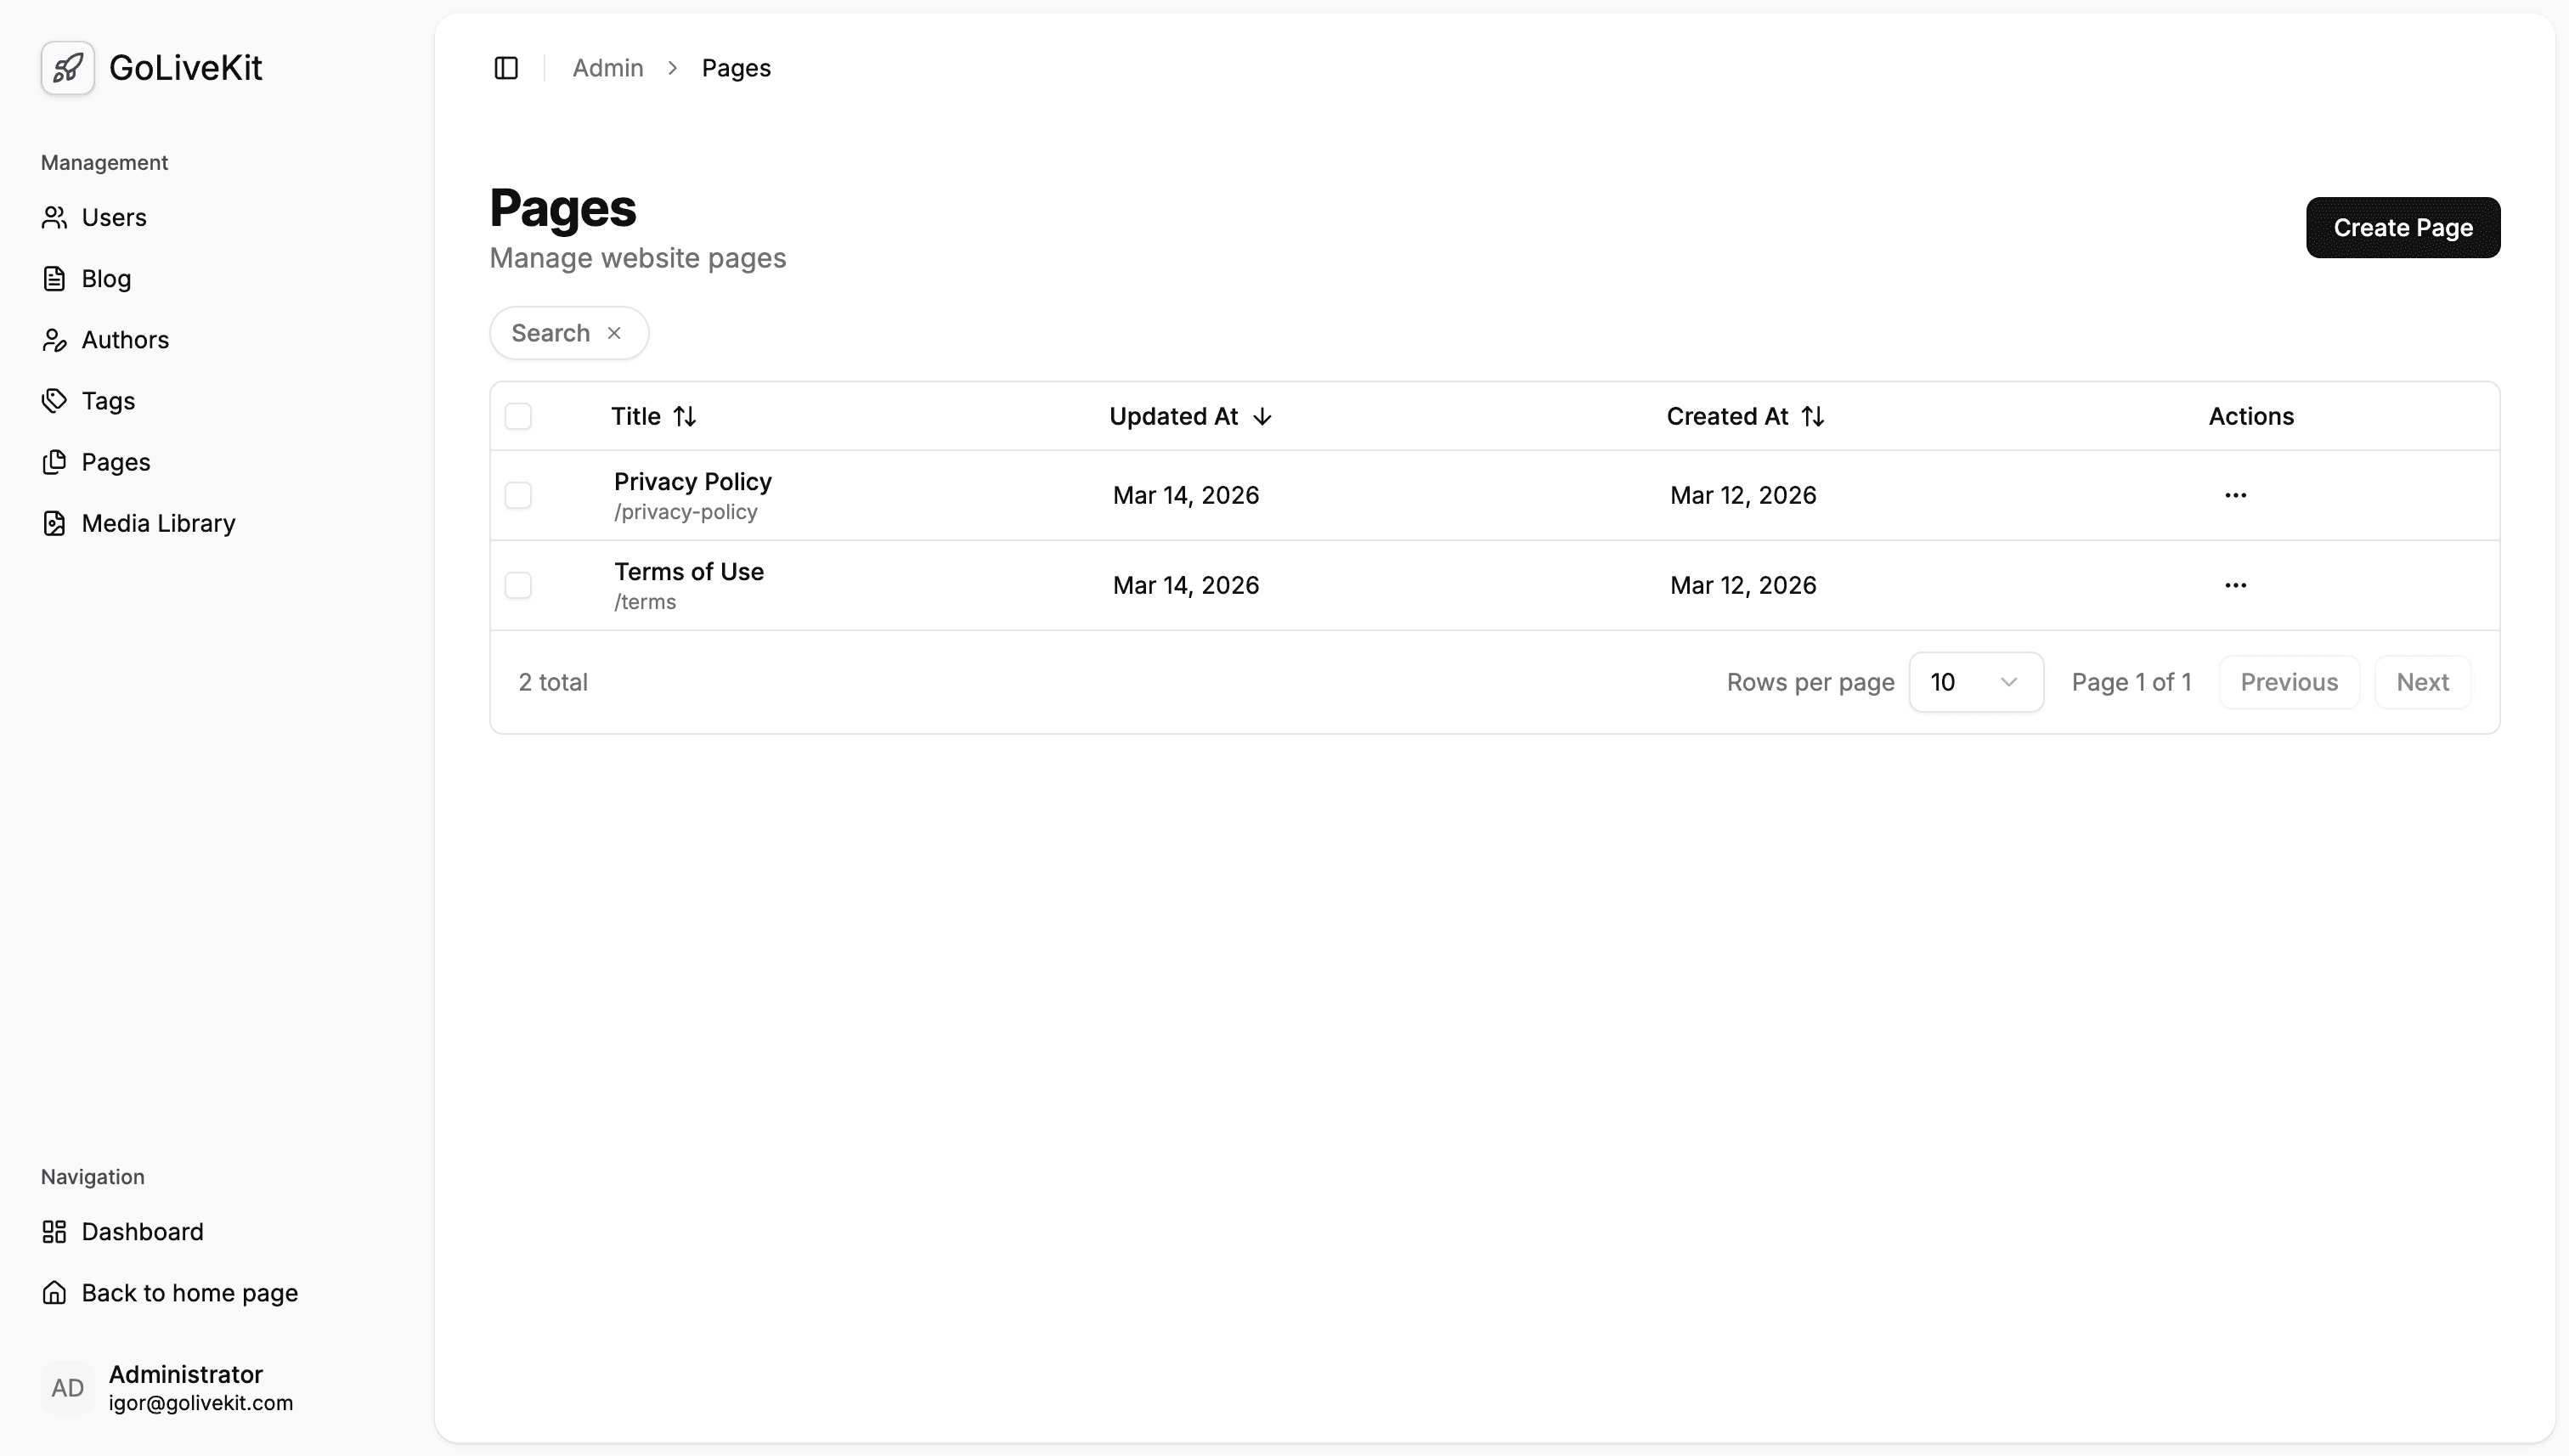Screen dimensions: 2569x1456
Task: Click the Authors icon in the sidebar
Action: [54, 340]
